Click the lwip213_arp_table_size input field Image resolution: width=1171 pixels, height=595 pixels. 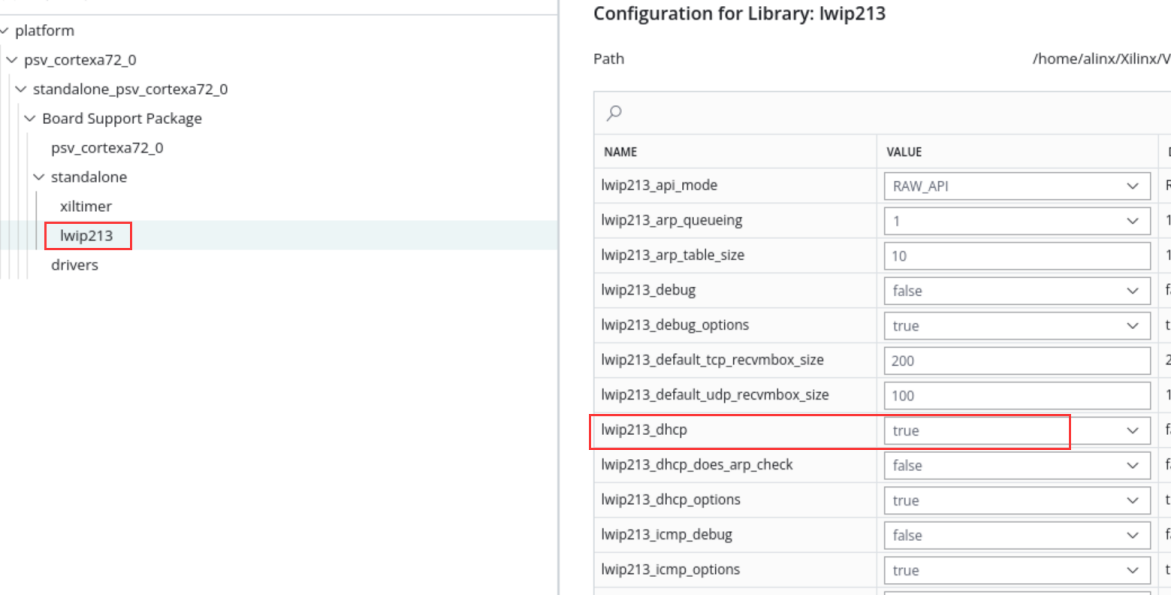[x=1016, y=256]
